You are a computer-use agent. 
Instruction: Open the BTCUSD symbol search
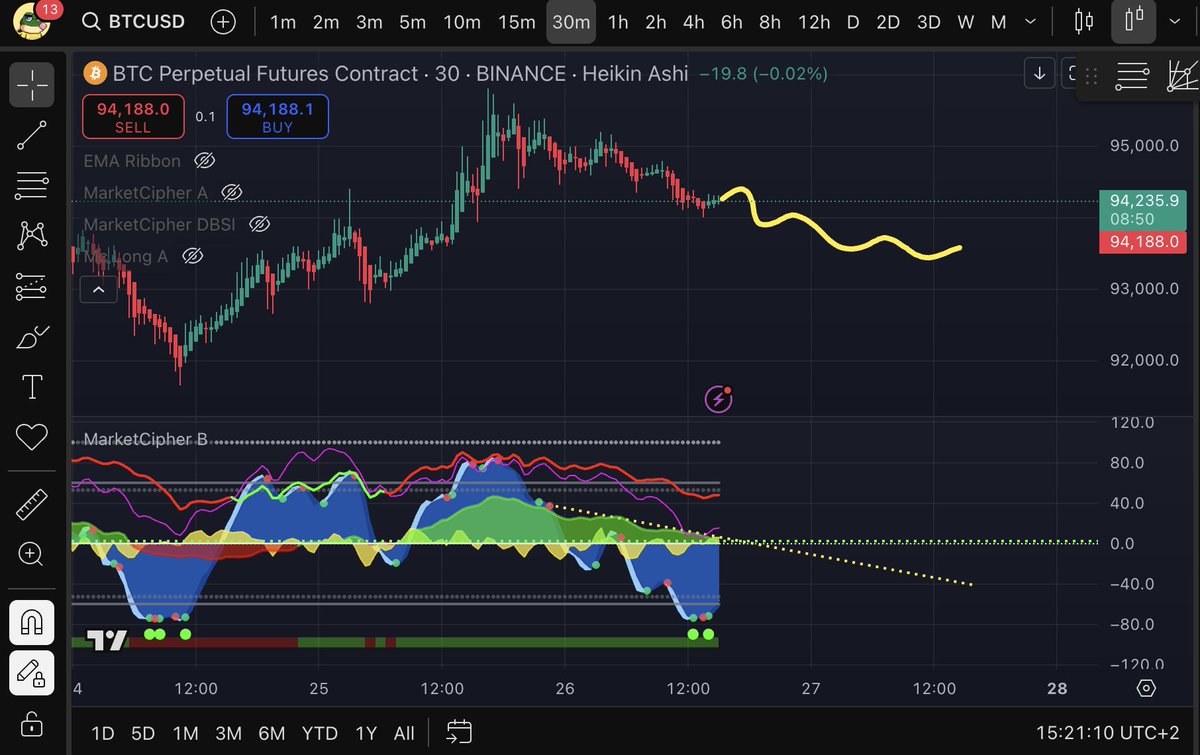[x=134, y=22]
